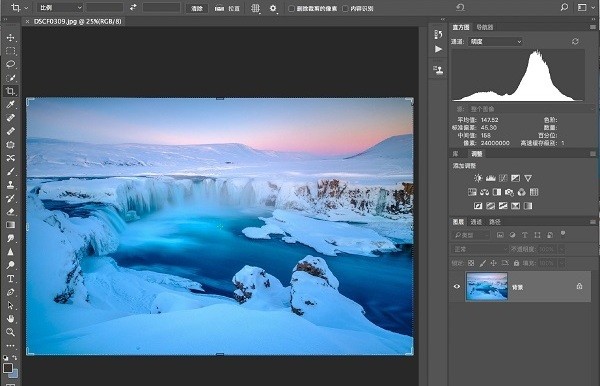The width and height of the screenshot is (600, 386).
Task: Add a Color Lookup adjustment
Action: (534, 192)
